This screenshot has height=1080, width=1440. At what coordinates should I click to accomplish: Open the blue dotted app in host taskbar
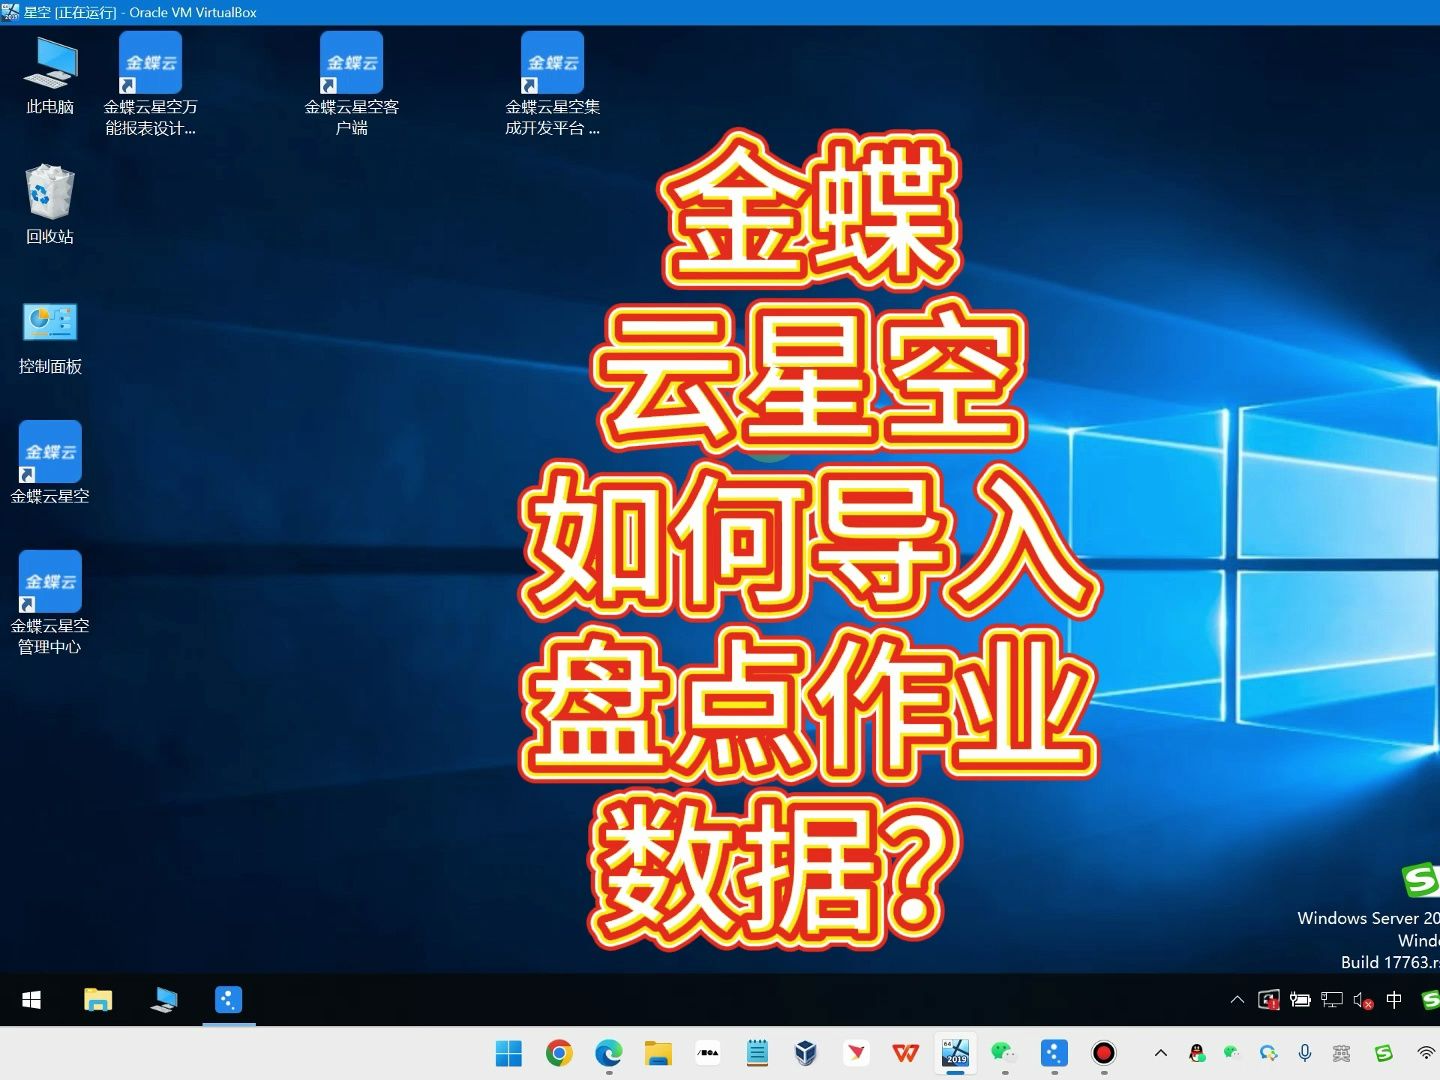tap(1054, 1053)
